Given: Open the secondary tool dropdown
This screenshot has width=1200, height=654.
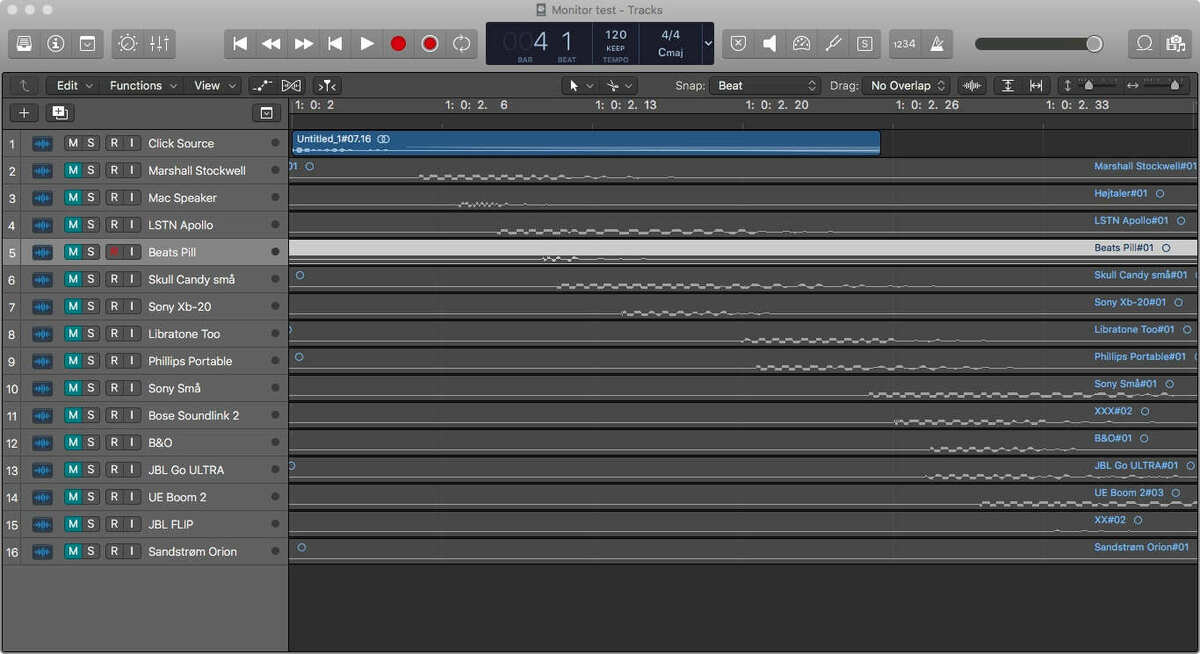Looking at the screenshot, I should tap(620, 86).
